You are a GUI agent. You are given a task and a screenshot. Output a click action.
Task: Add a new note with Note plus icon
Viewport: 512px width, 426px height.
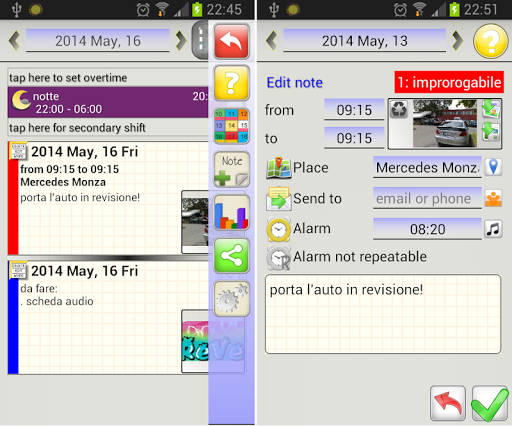[x=231, y=169]
